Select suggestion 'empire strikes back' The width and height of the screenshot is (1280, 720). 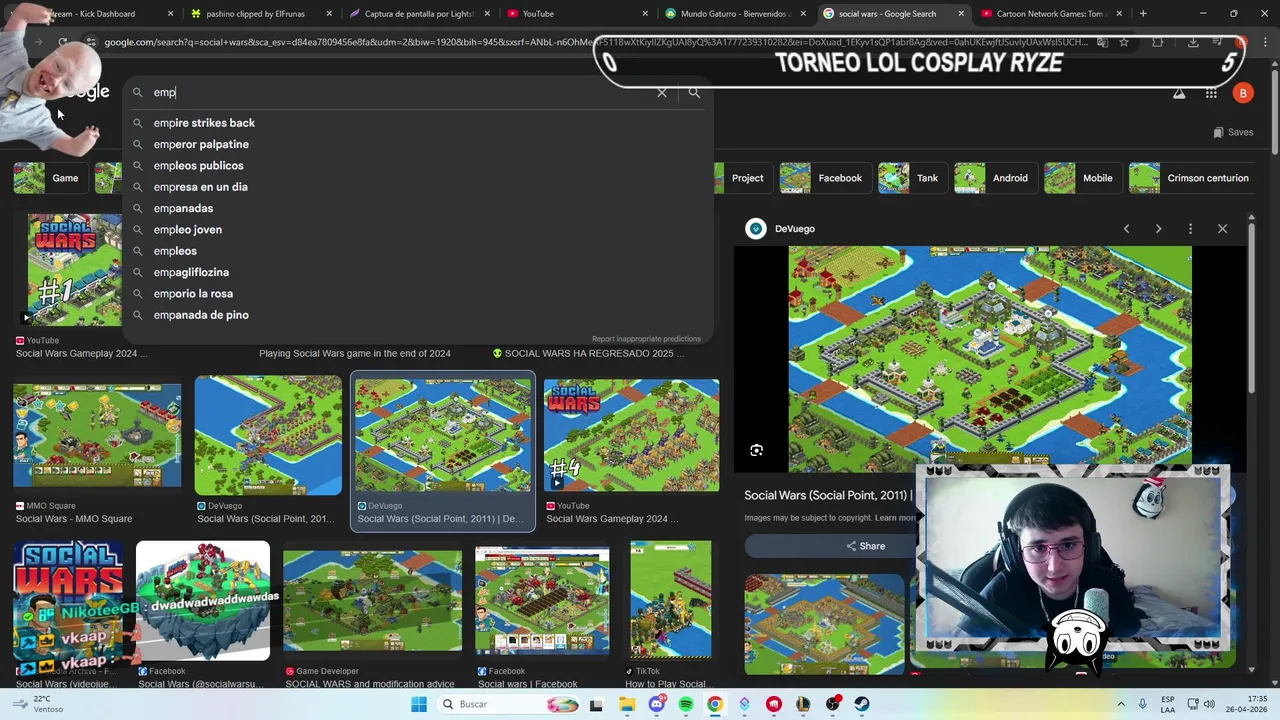coord(418,123)
